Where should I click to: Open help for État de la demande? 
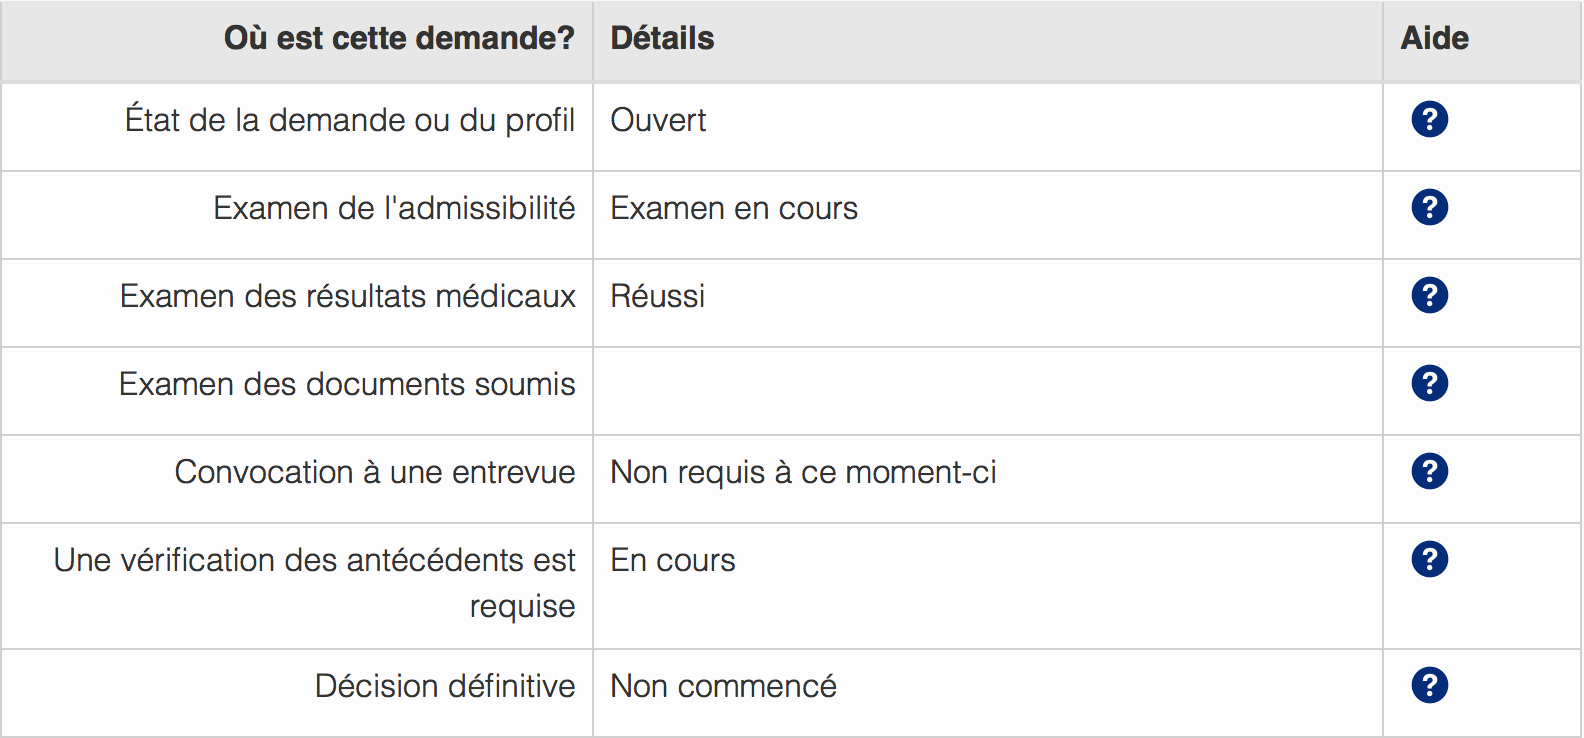1429,119
